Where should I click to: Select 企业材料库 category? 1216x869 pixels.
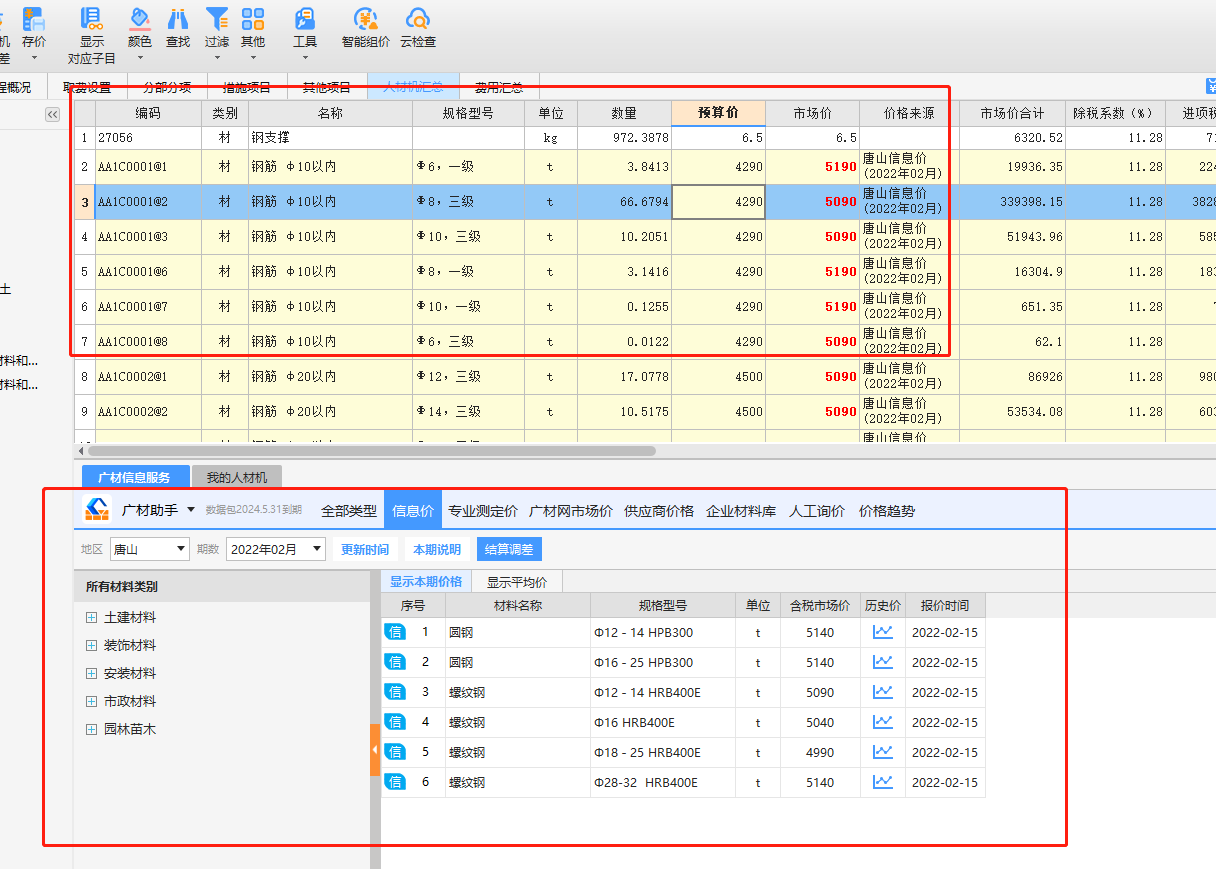point(741,511)
